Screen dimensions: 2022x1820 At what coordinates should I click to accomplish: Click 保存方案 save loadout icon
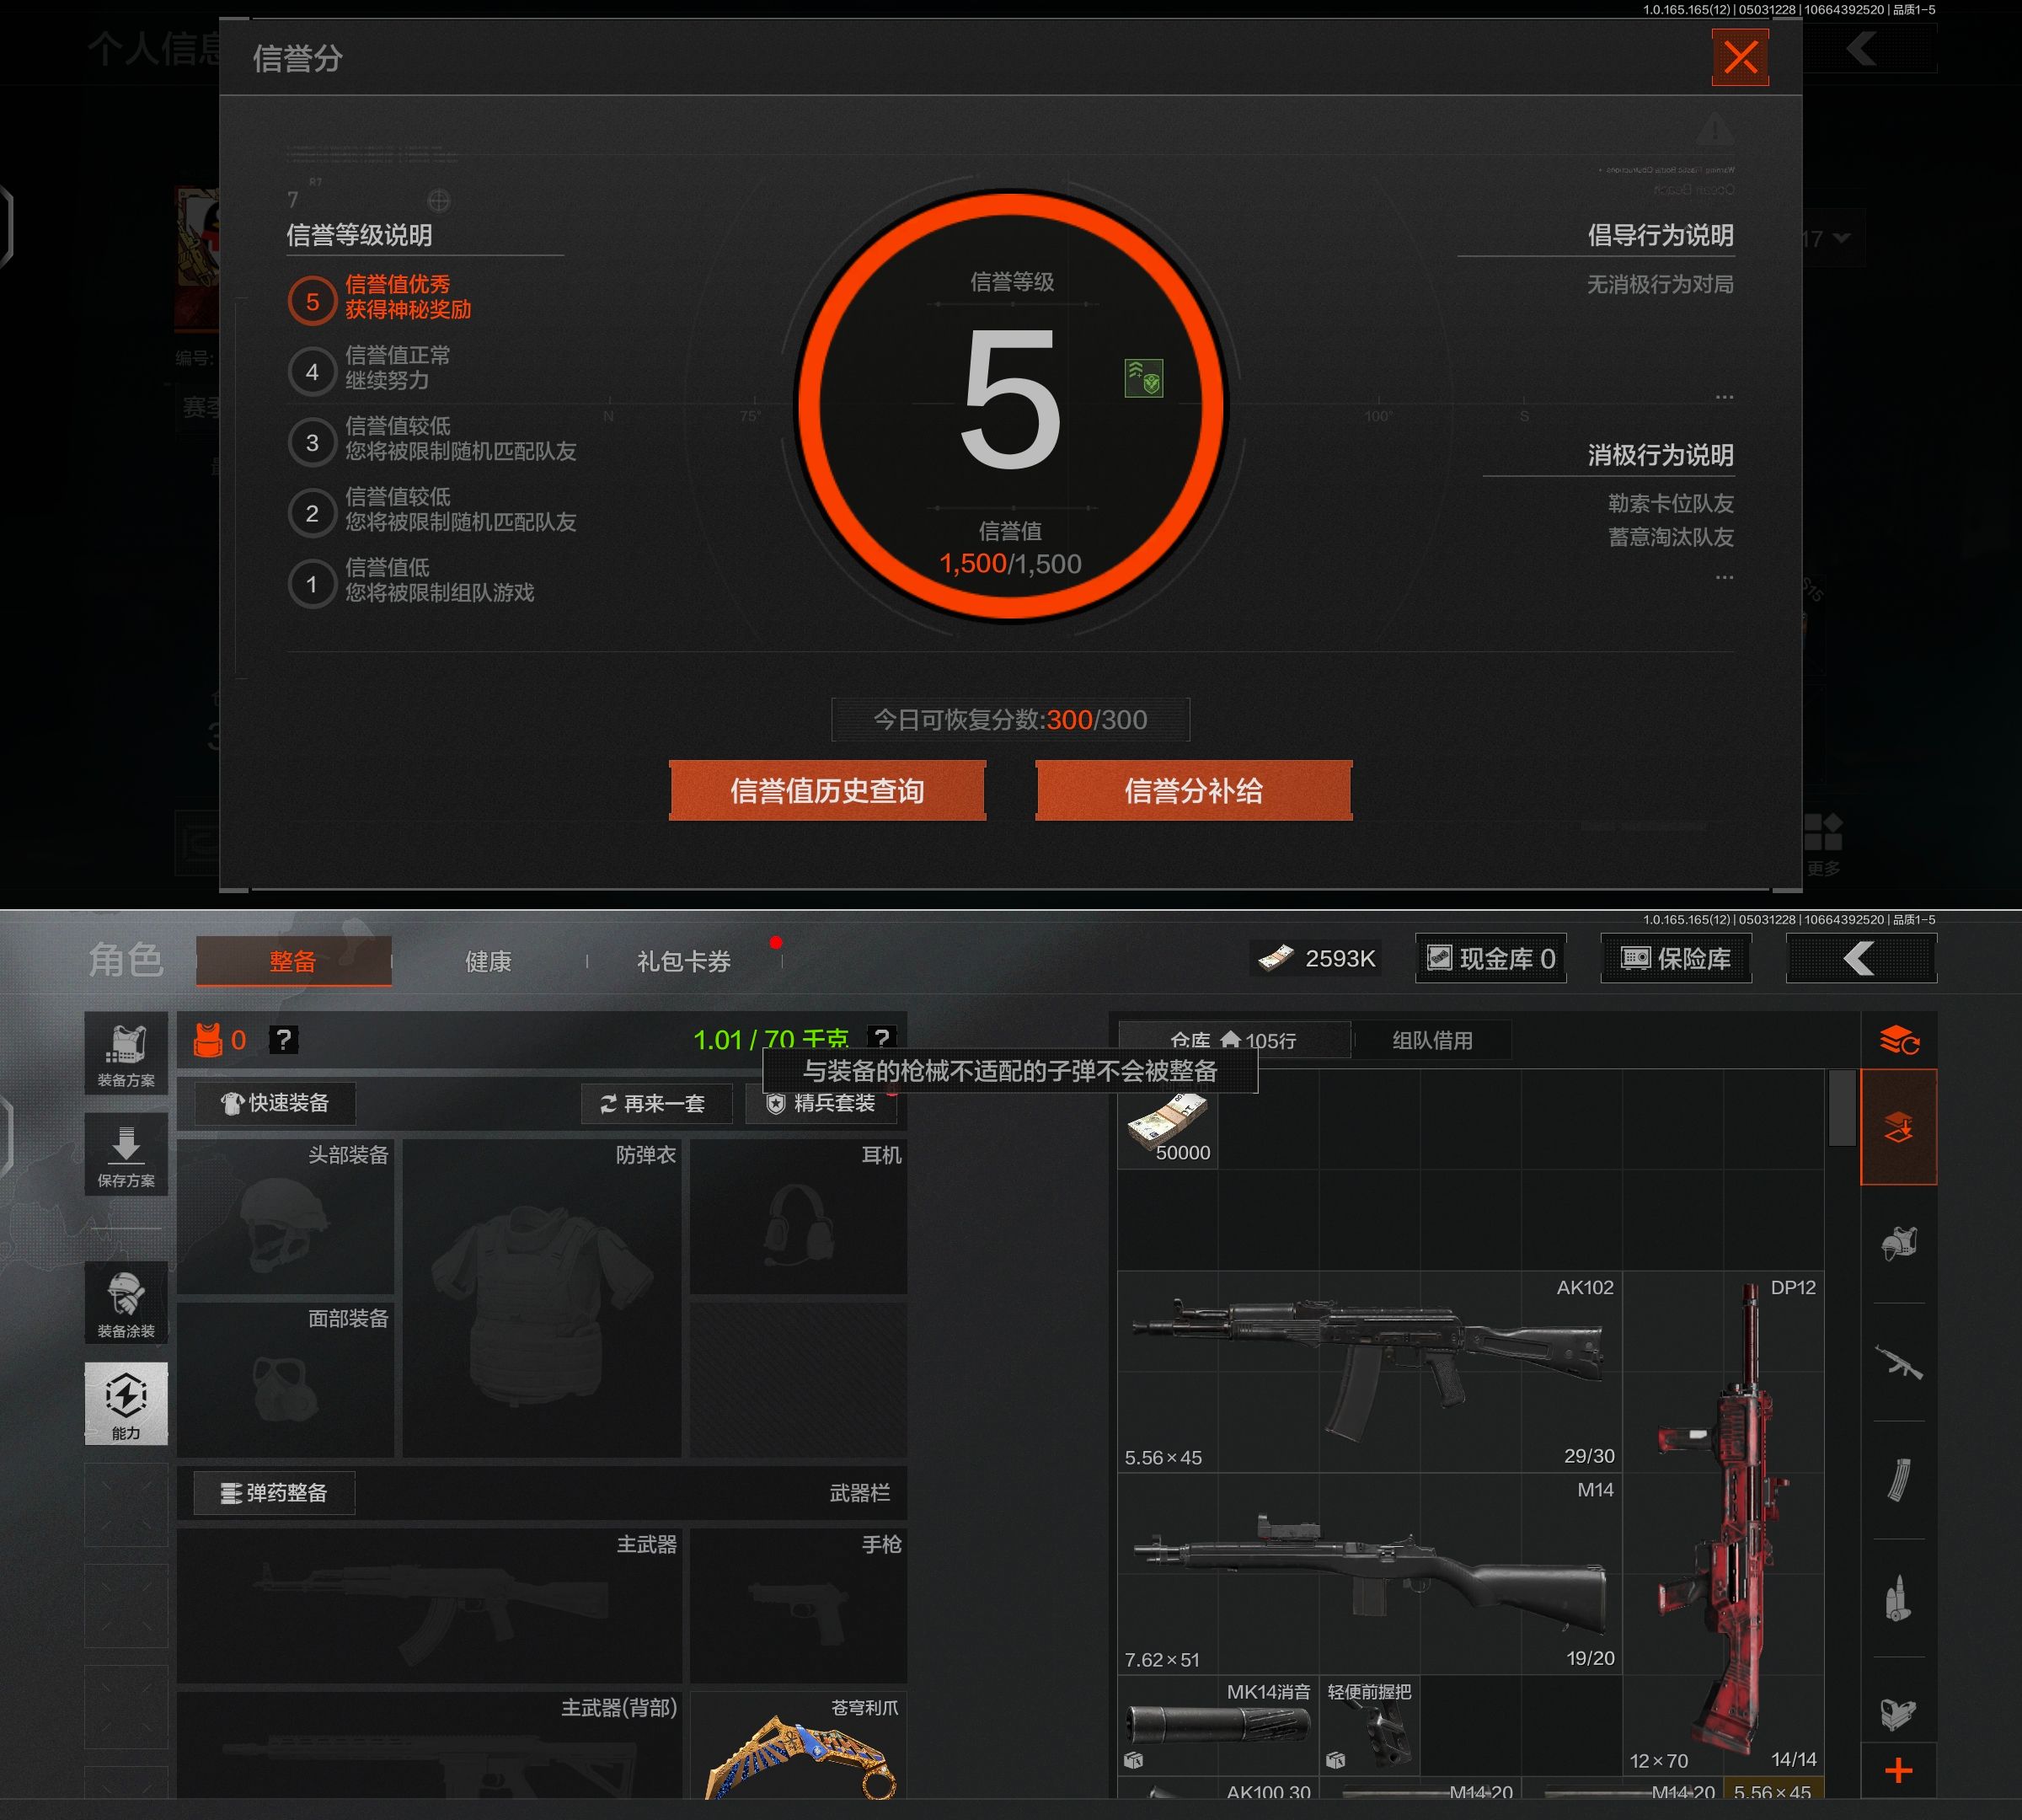coord(126,1154)
